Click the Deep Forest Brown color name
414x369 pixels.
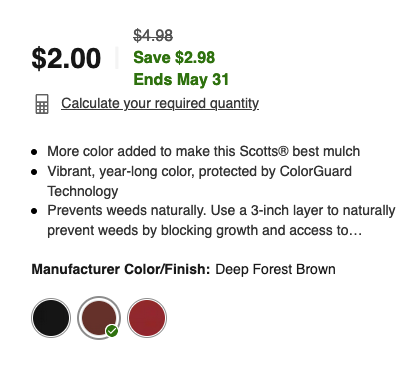[x=275, y=269]
